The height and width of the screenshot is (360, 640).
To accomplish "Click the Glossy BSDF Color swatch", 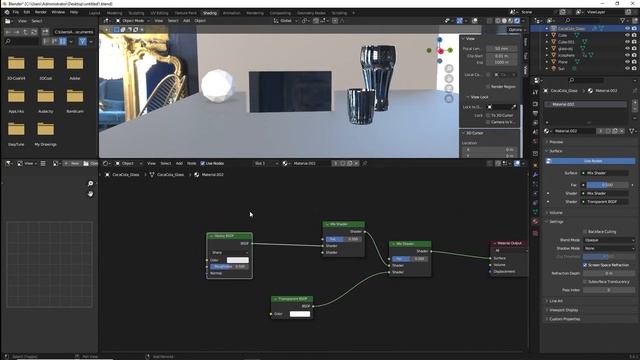I will tap(238, 260).
